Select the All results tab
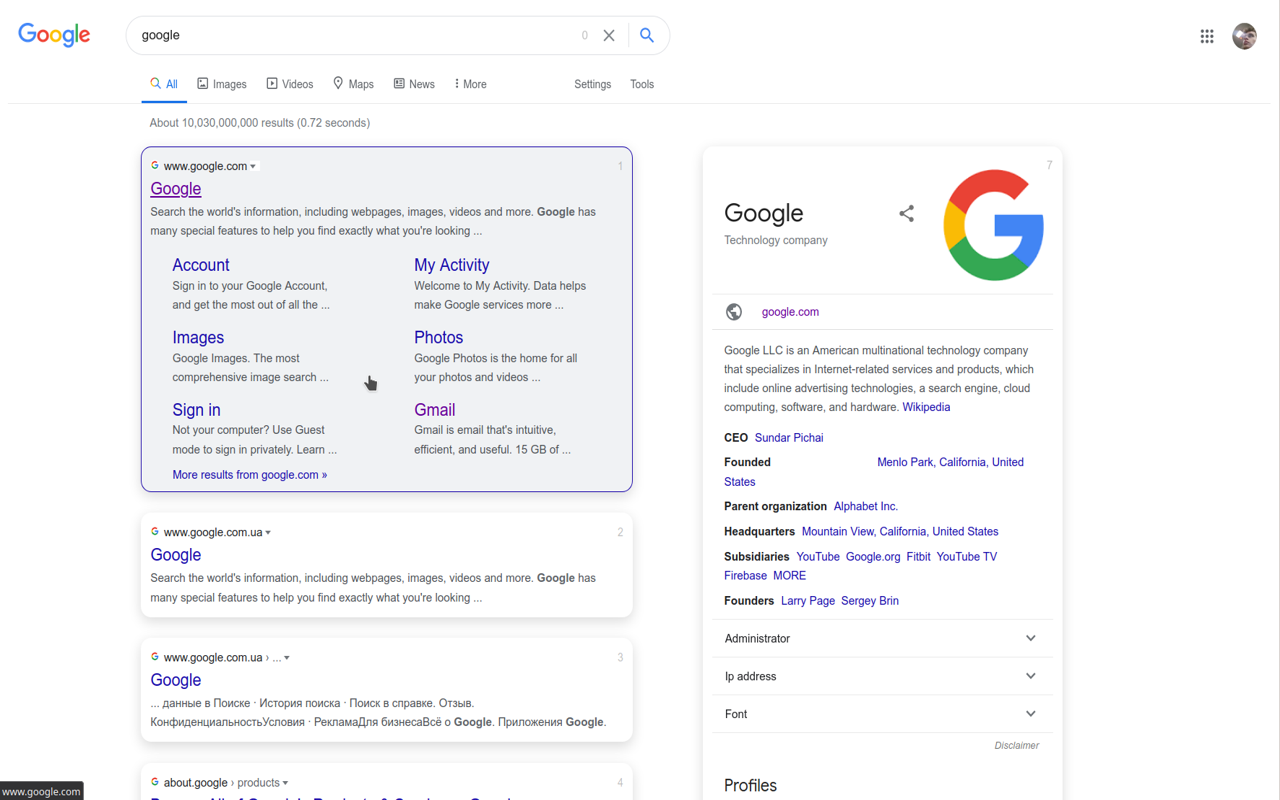 (x=164, y=84)
